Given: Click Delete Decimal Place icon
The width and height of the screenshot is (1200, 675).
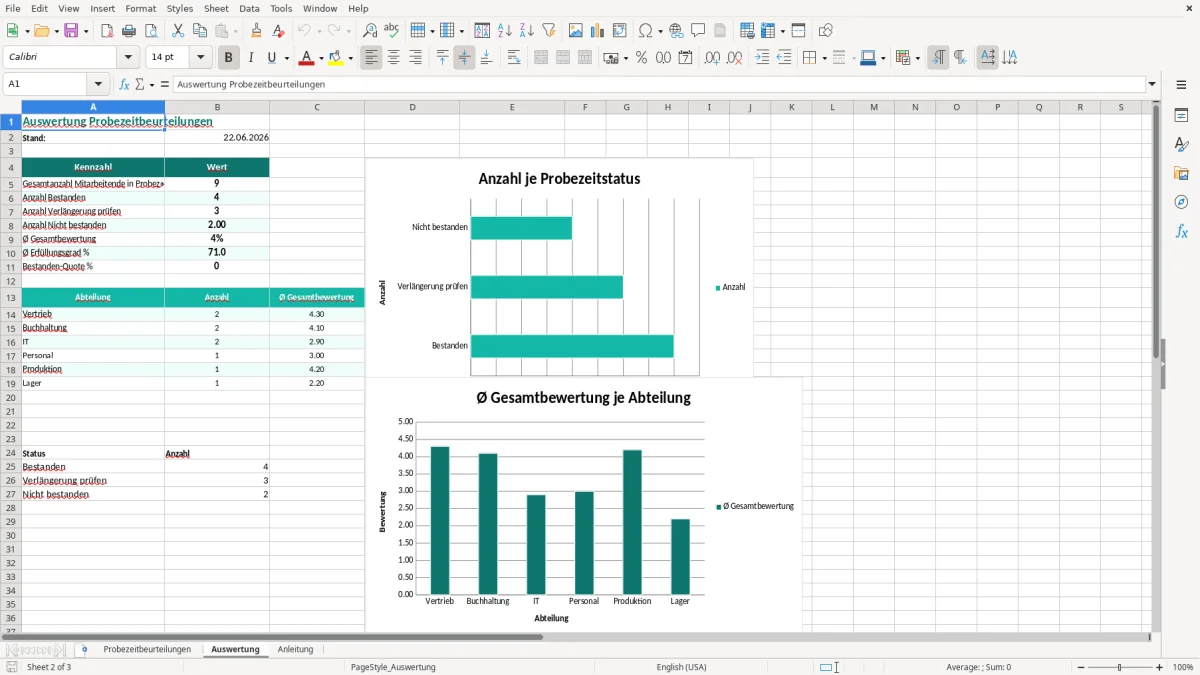Looking at the screenshot, I should click(735, 58).
